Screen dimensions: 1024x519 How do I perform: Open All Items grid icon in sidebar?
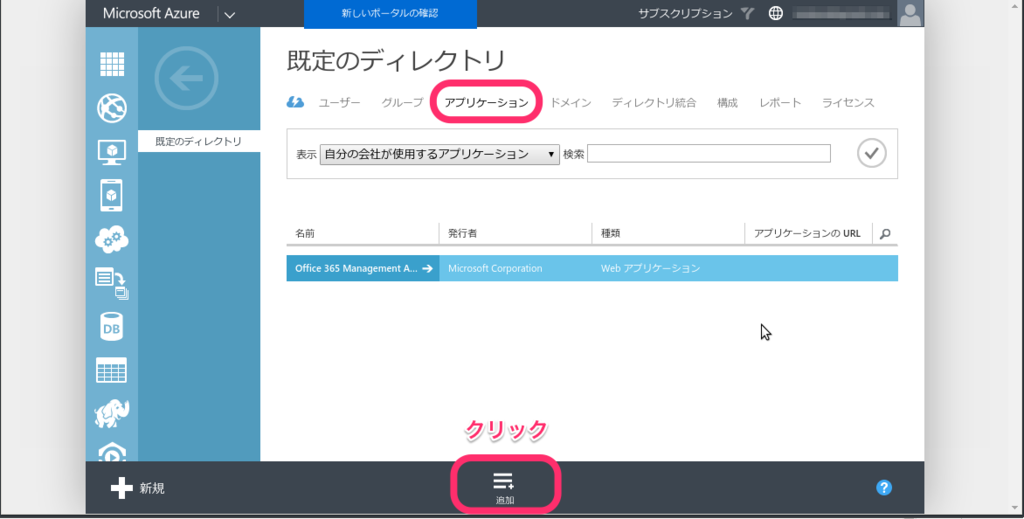click(112, 64)
